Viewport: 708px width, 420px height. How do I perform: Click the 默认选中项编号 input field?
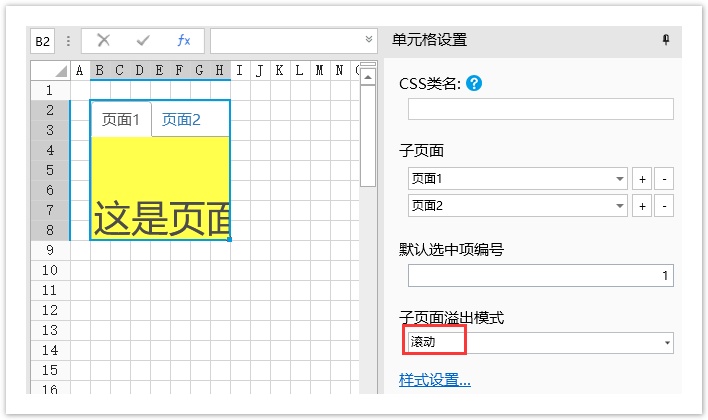point(540,275)
